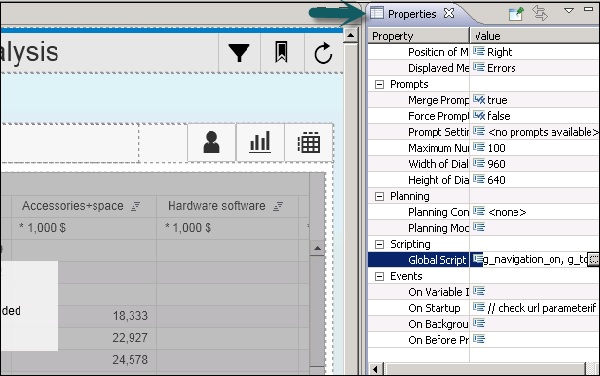Select the Displayed Message Errors value
Image resolution: width=600 pixels, height=376 pixels.
coord(535,68)
